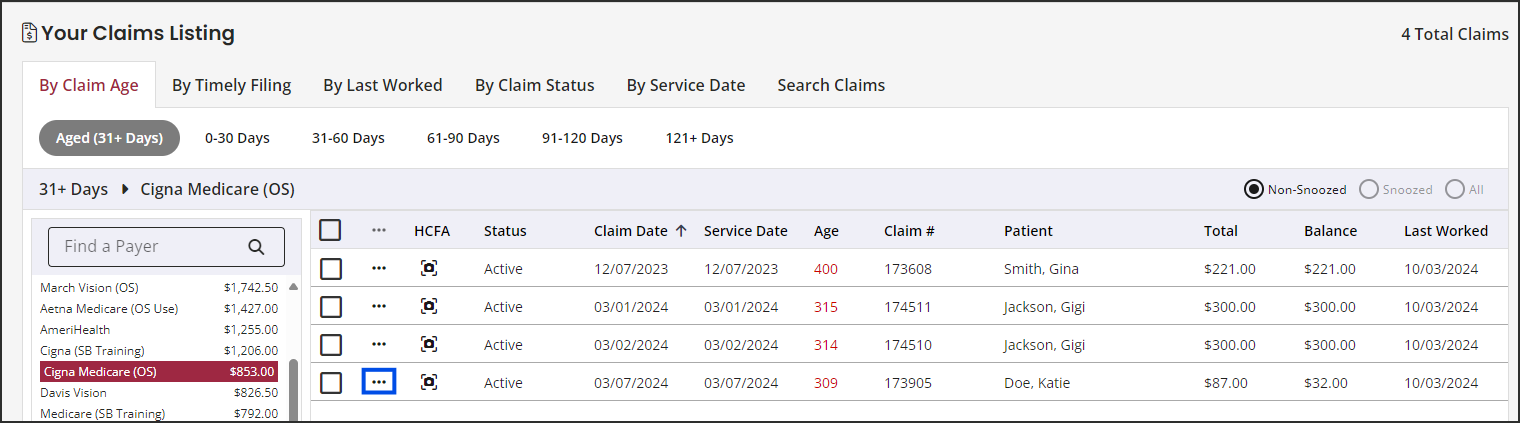Click the age value 400

(826, 268)
